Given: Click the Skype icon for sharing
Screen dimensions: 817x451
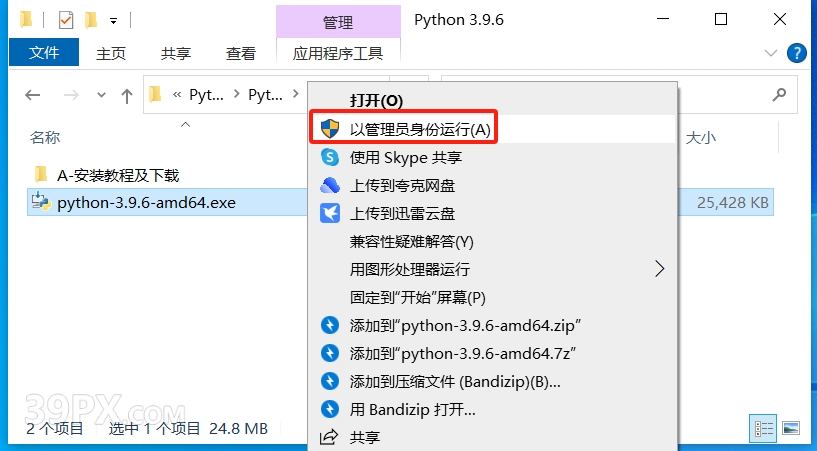Looking at the screenshot, I should [x=330, y=157].
